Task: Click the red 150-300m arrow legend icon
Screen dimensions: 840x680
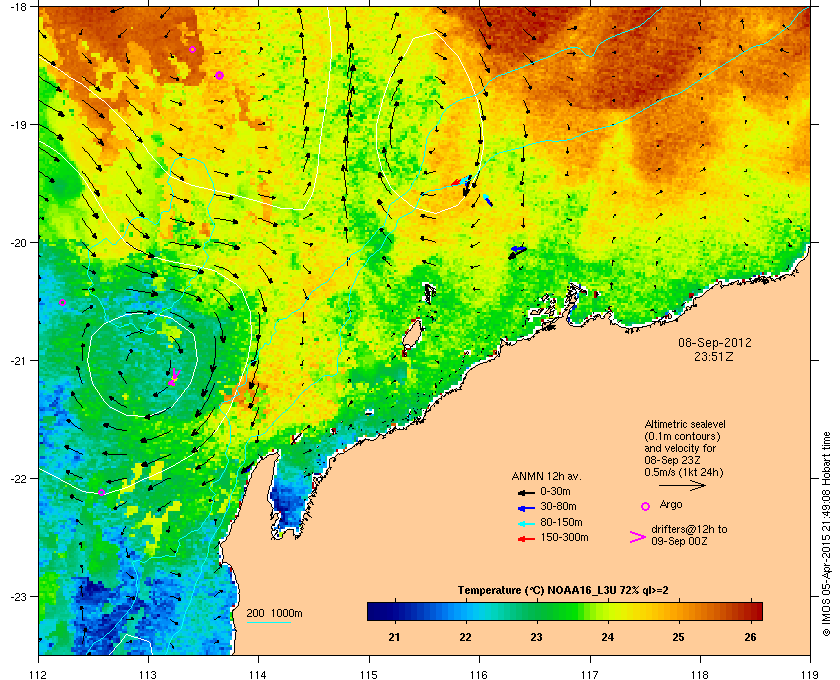Action: pos(527,539)
